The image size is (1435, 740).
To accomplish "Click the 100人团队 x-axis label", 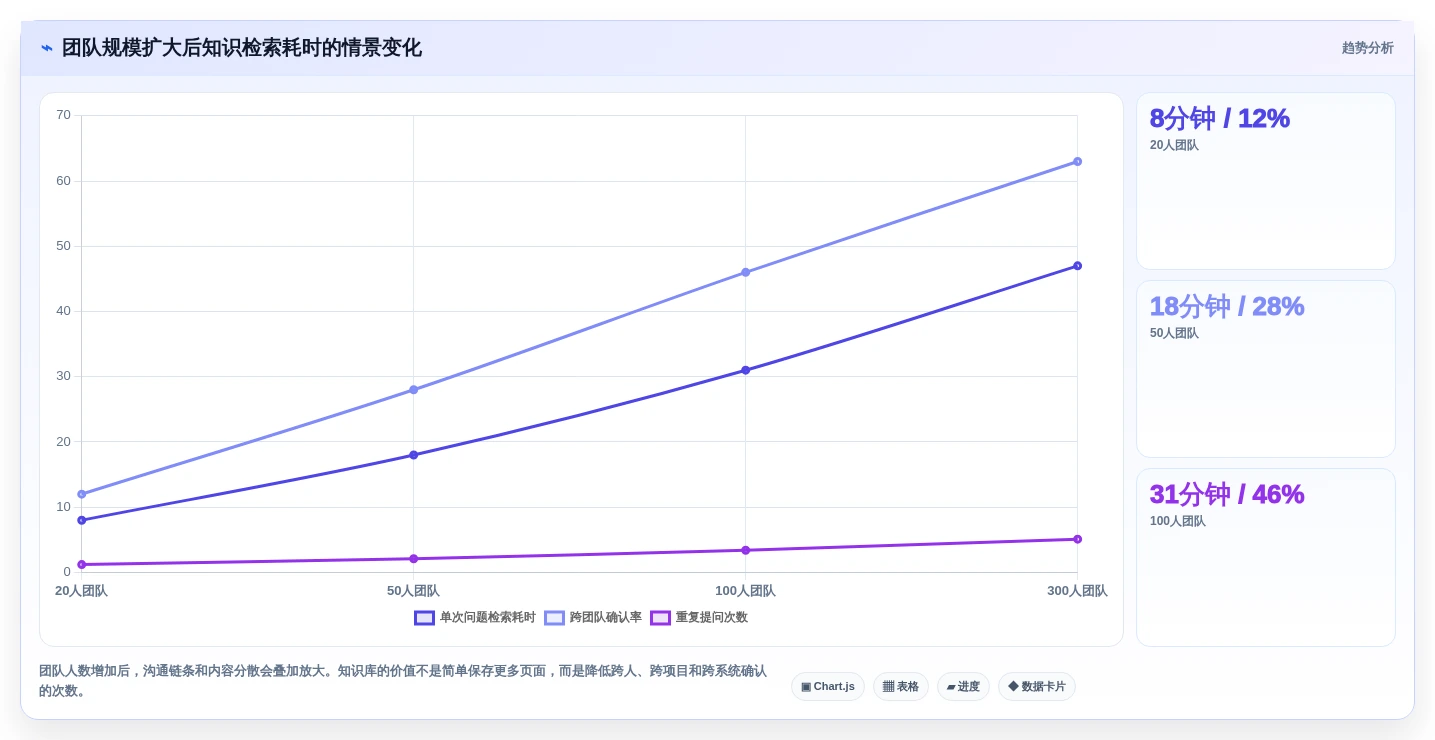I will coord(745,591).
